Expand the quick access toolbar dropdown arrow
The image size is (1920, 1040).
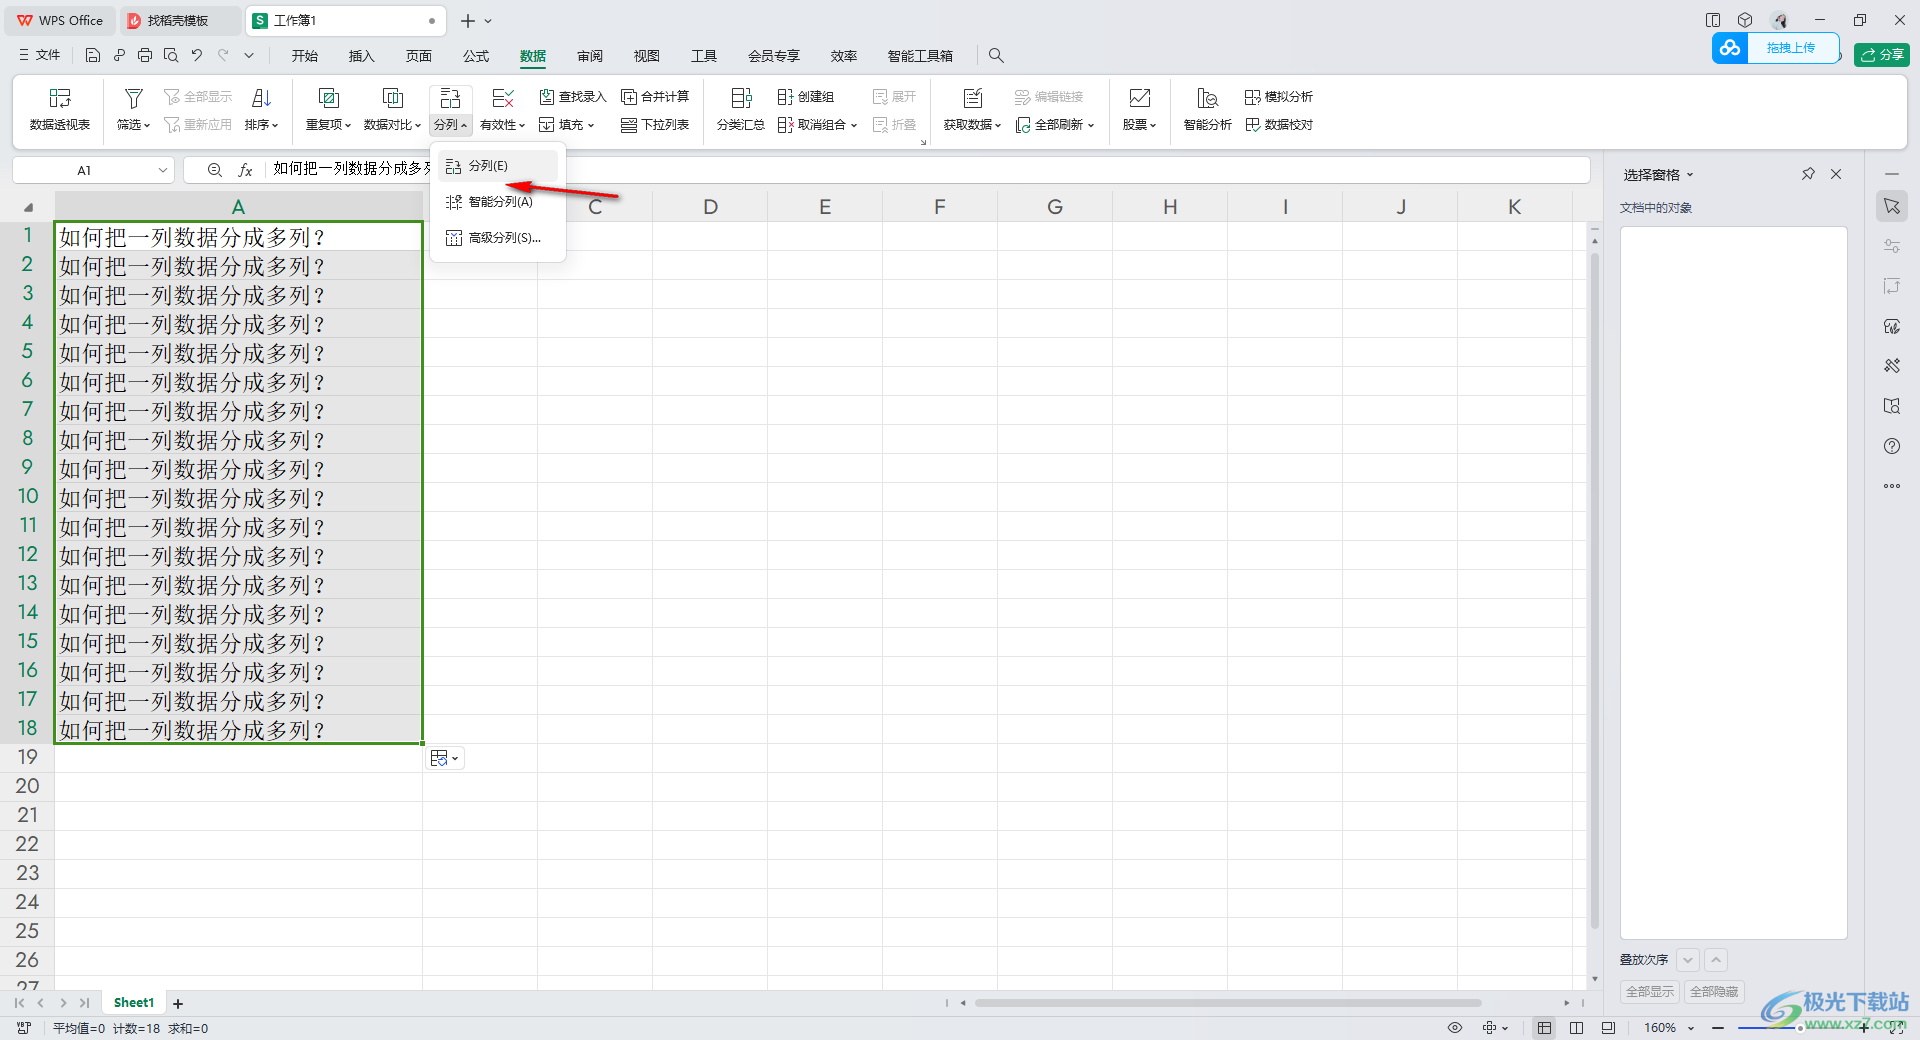249,56
